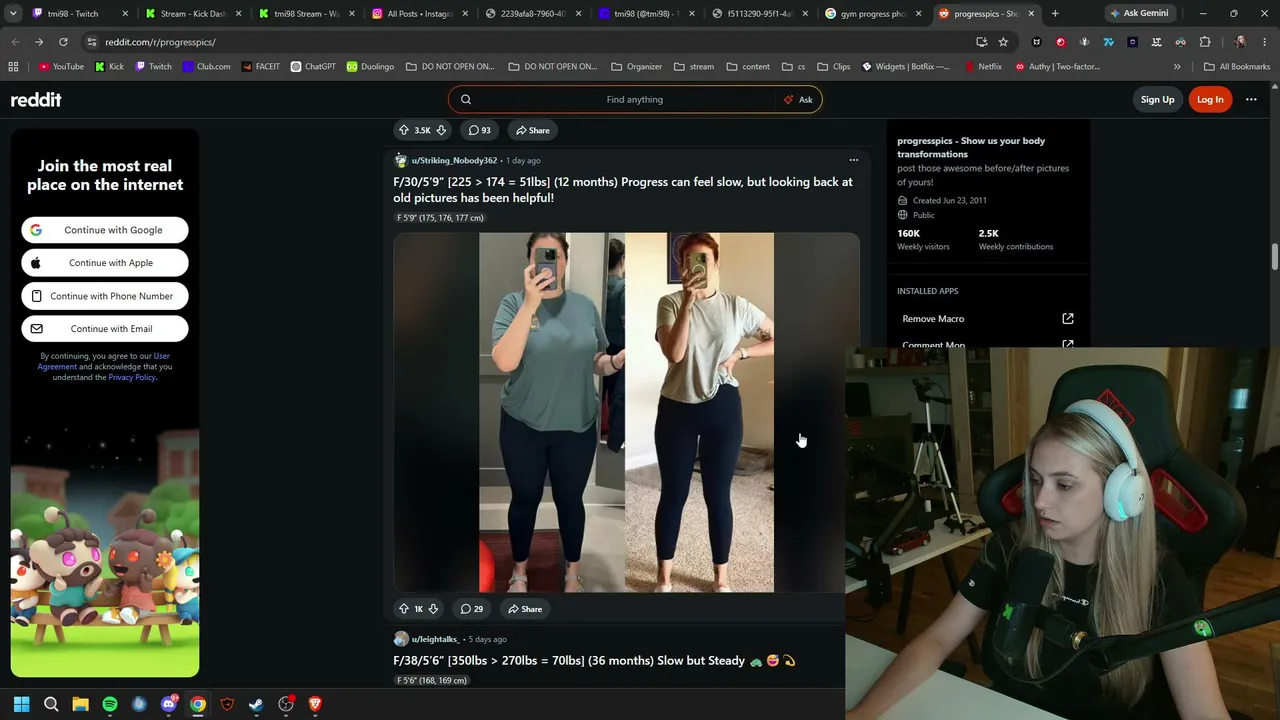Click Continue with Phone Number

tap(105, 296)
